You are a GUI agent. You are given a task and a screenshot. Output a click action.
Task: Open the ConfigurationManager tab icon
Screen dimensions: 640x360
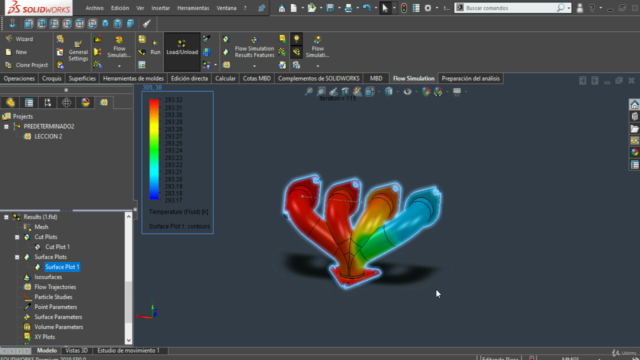(48, 102)
